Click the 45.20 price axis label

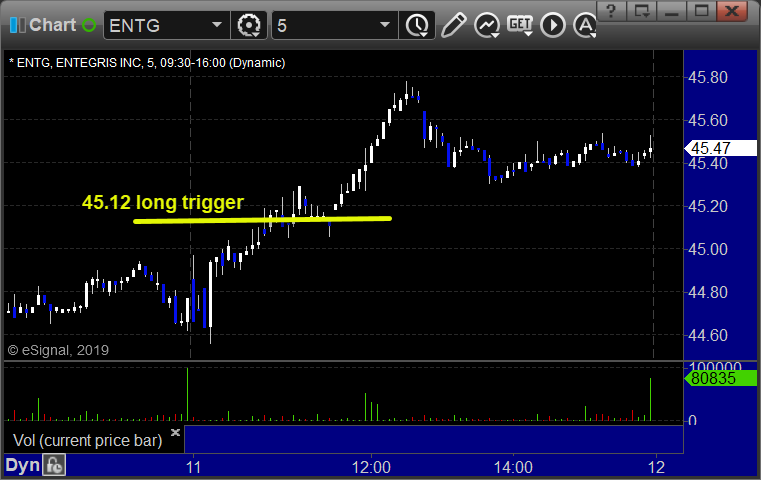(x=708, y=206)
